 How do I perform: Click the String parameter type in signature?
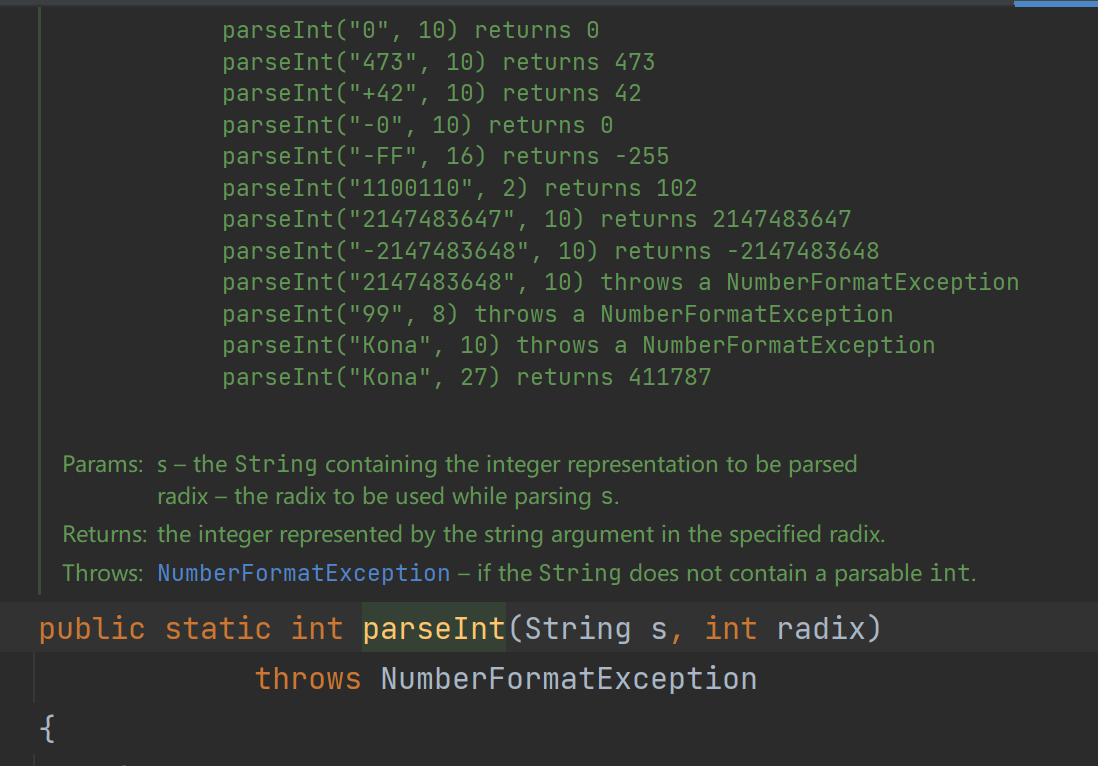tap(577, 629)
